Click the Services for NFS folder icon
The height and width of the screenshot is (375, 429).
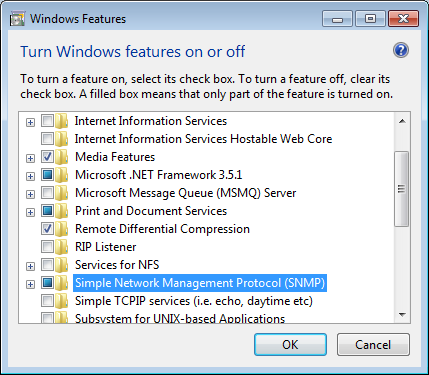62,265
